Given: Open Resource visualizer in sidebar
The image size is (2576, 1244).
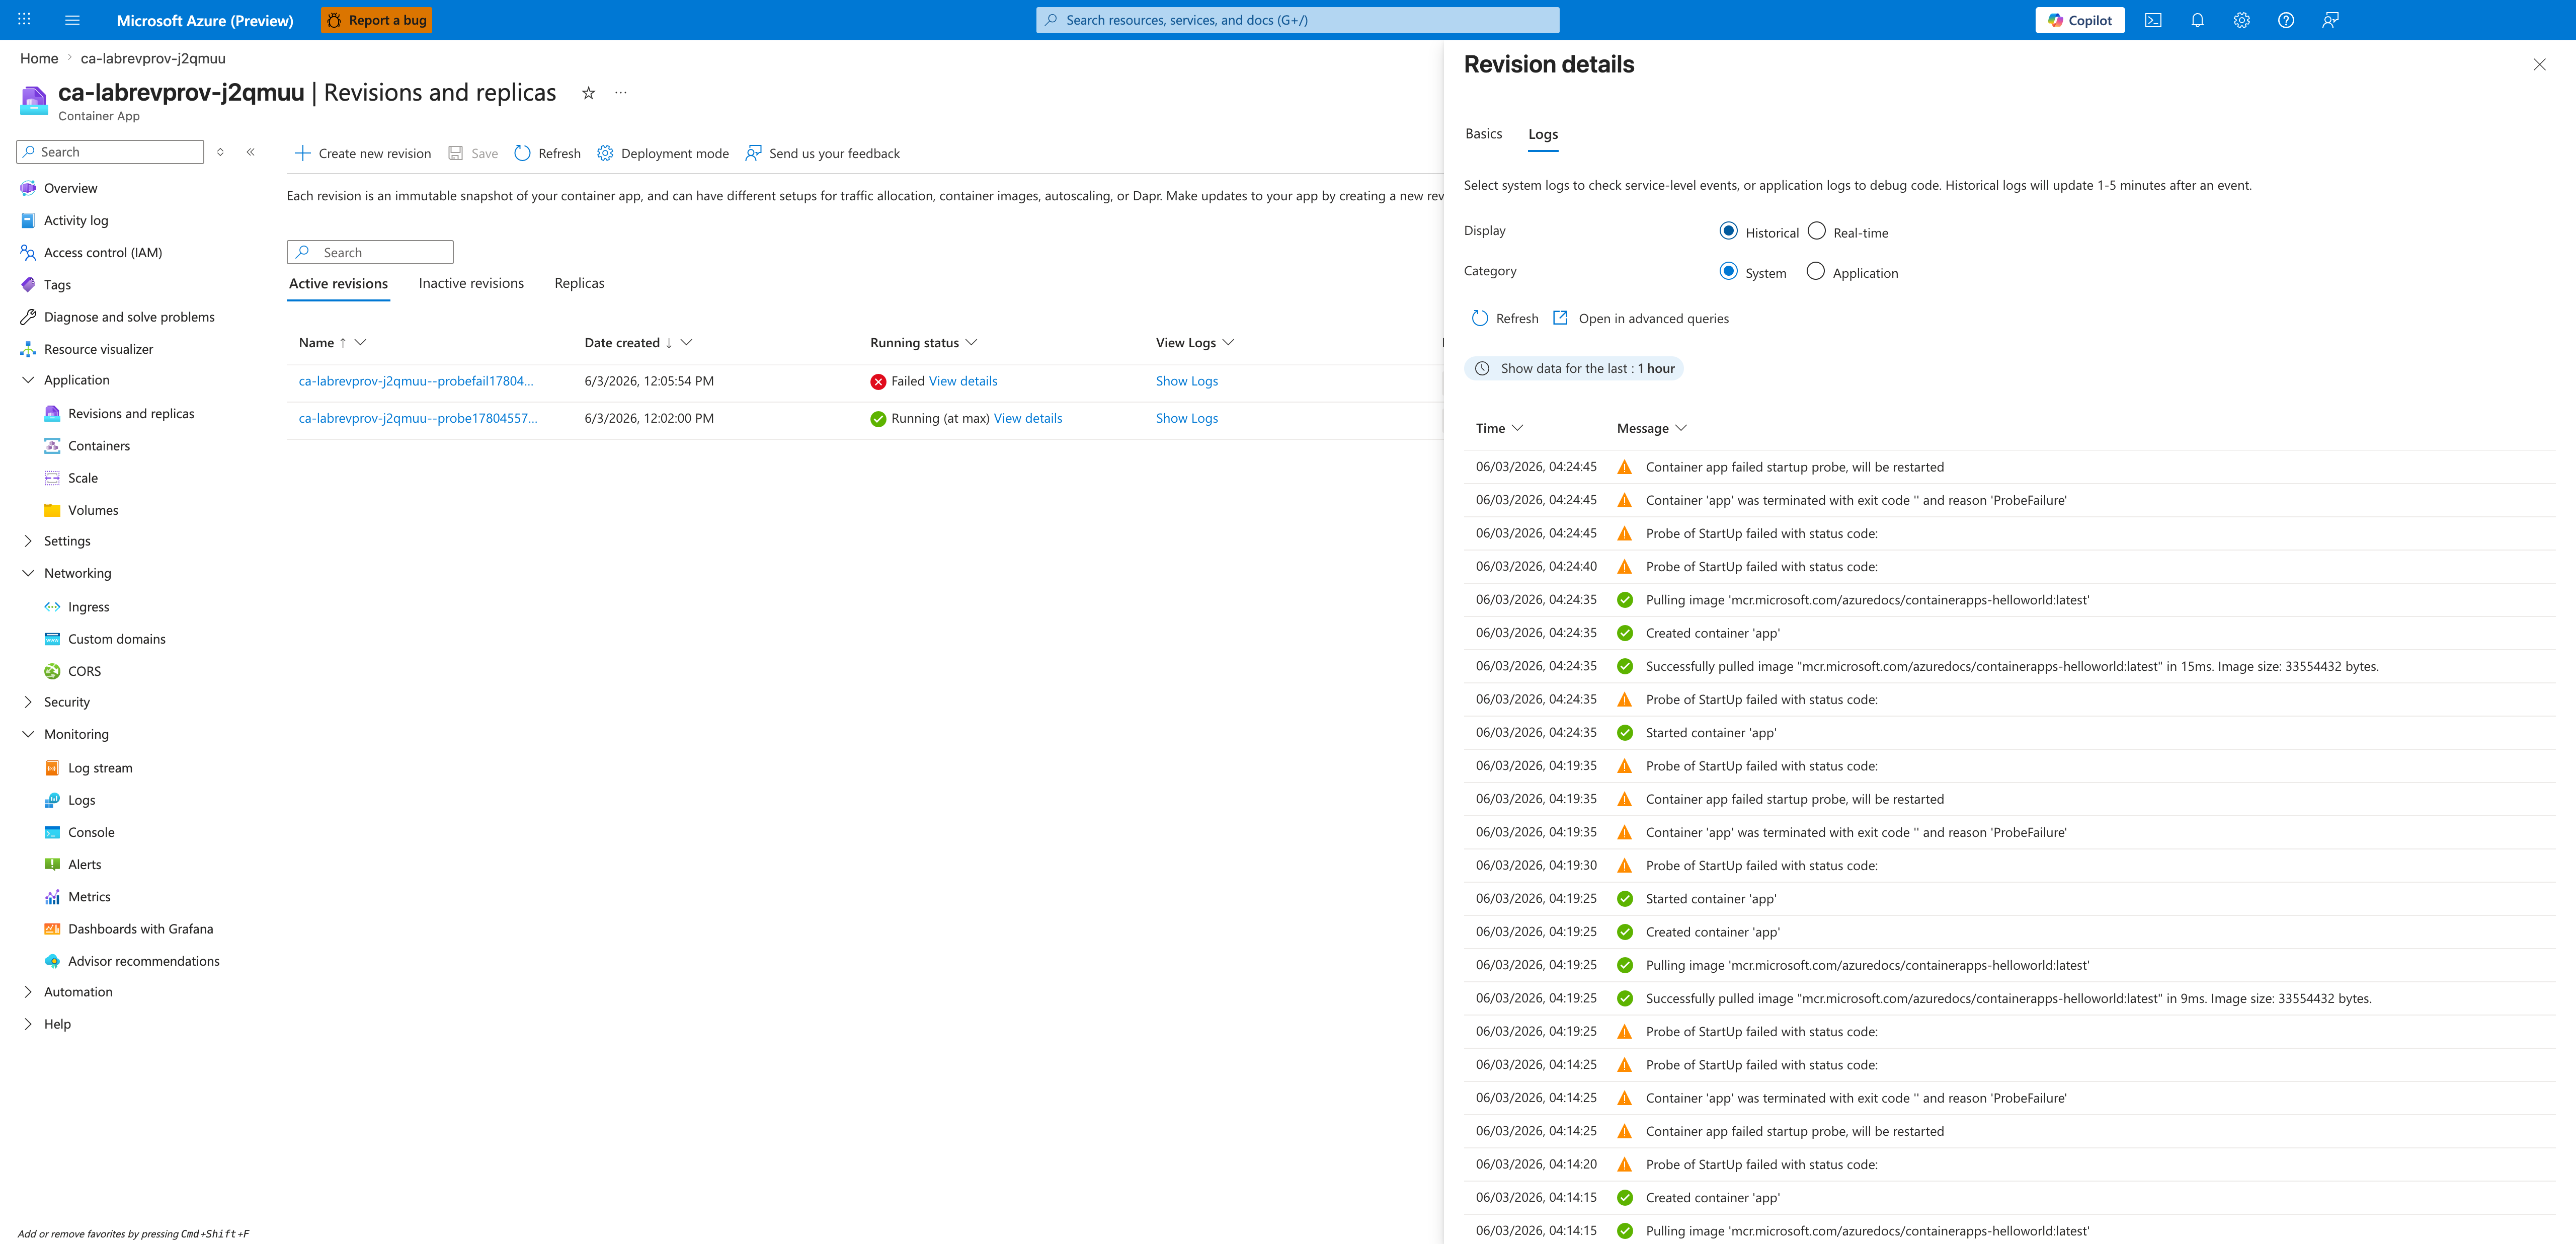Looking at the screenshot, I should pyautogui.click(x=98, y=349).
